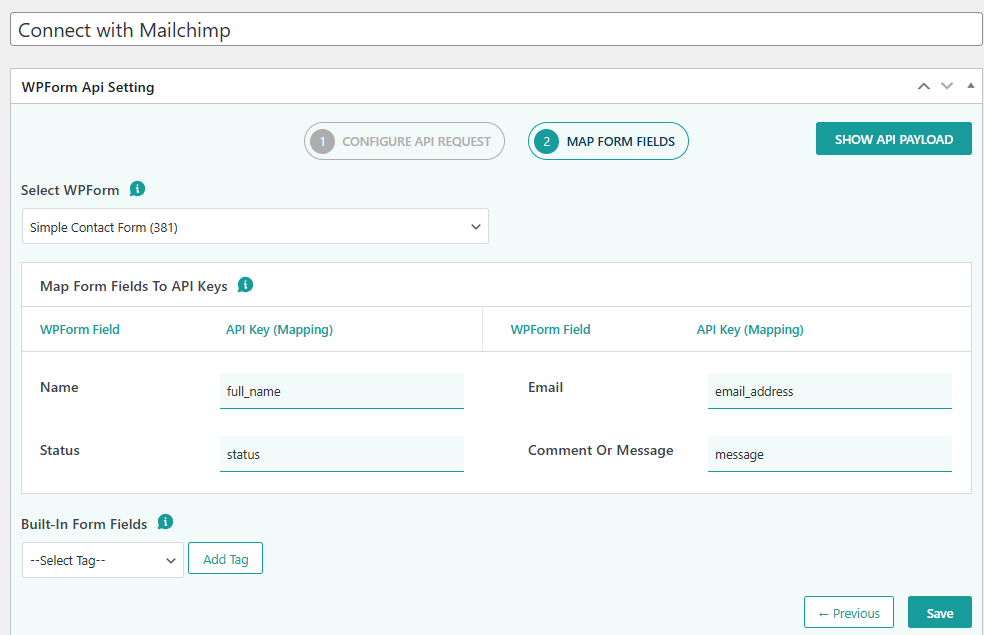Click the SHOW API PAYLOAD button
Viewport: 984px width, 635px height.
coord(893,138)
